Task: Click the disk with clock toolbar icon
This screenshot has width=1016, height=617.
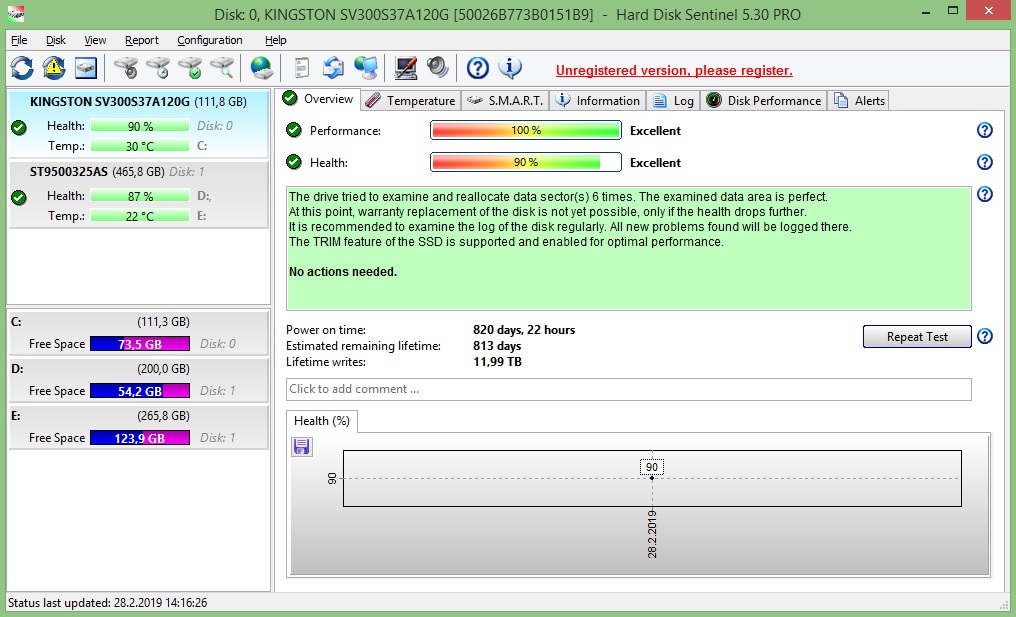Action: click(157, 68)
